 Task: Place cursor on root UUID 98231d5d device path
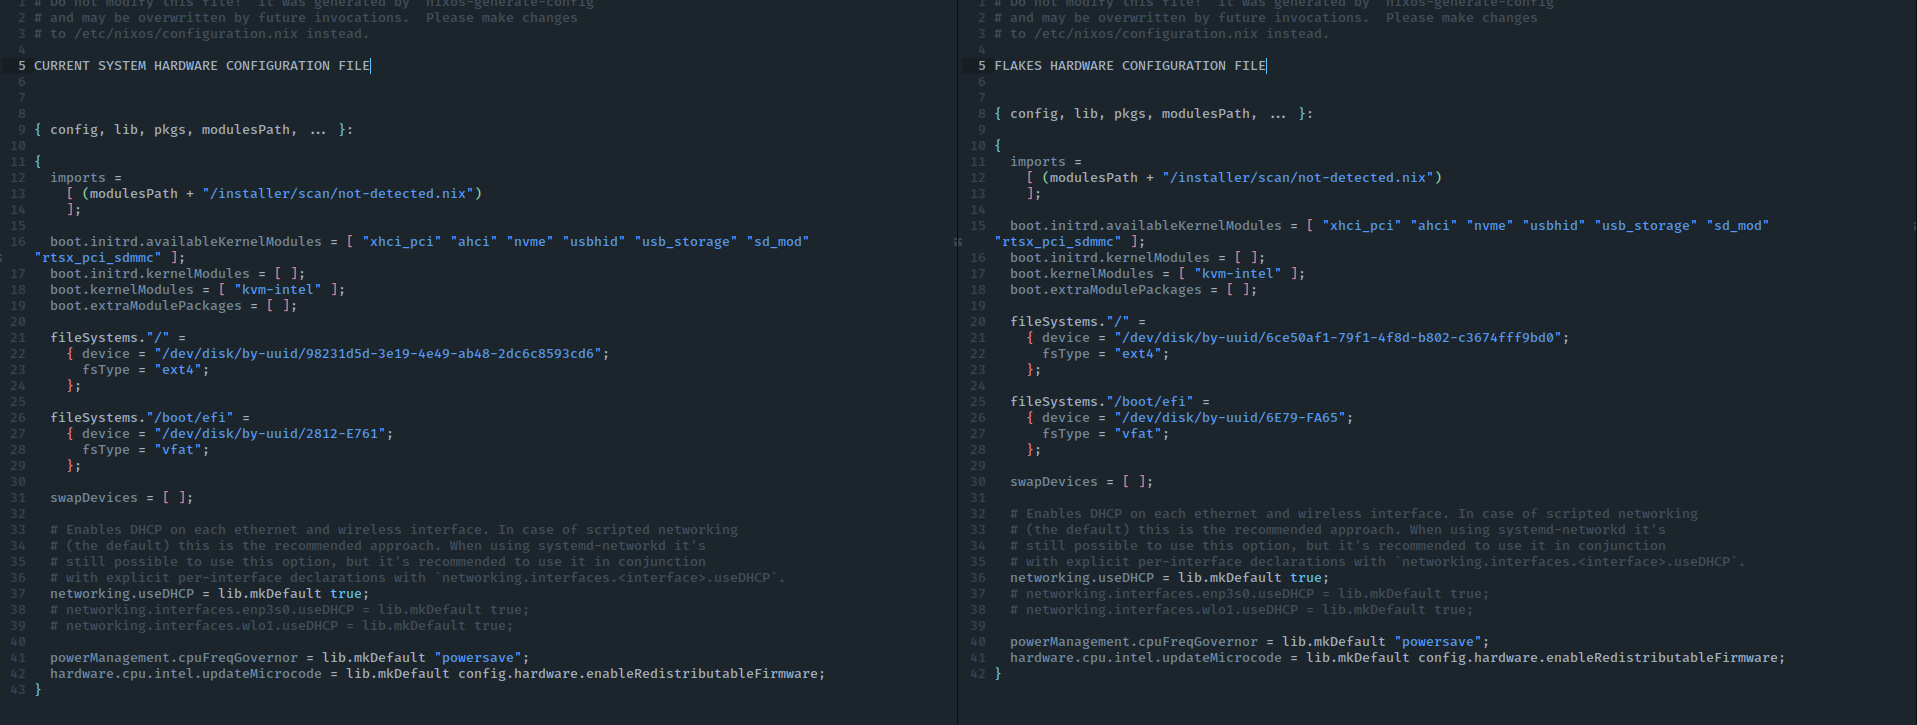point(380,354)
